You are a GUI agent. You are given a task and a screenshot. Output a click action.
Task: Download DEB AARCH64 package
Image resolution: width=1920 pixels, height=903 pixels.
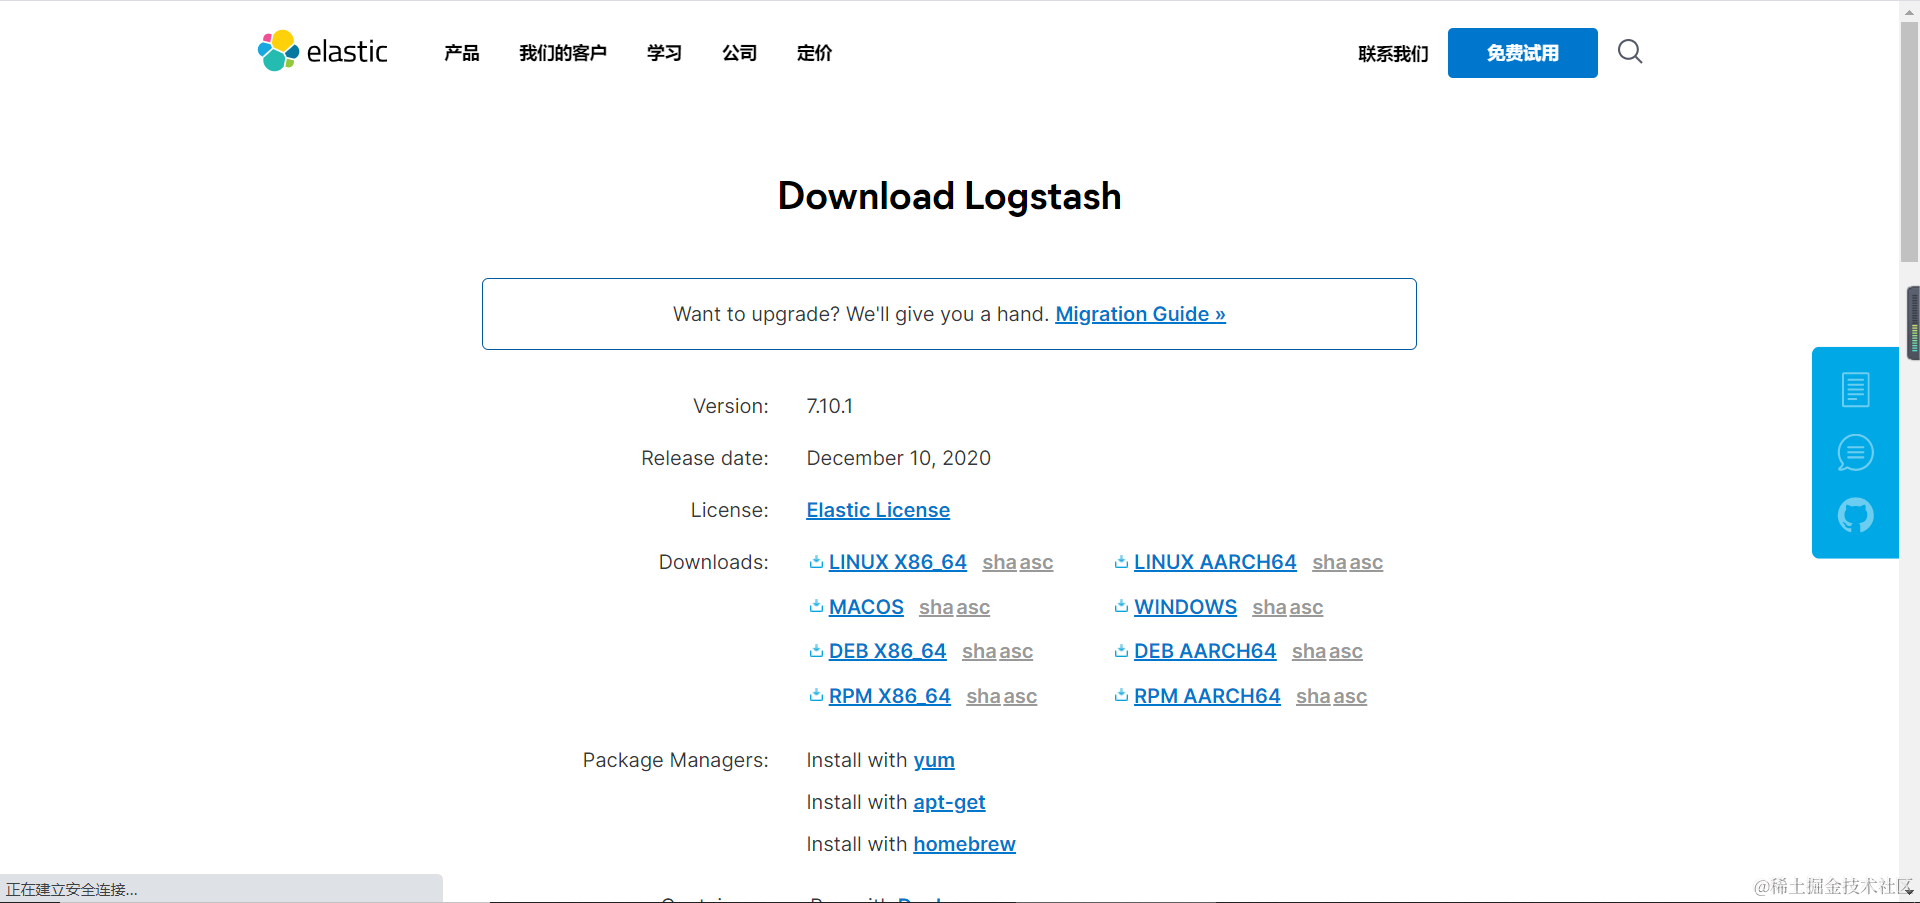coord(1205,651)
